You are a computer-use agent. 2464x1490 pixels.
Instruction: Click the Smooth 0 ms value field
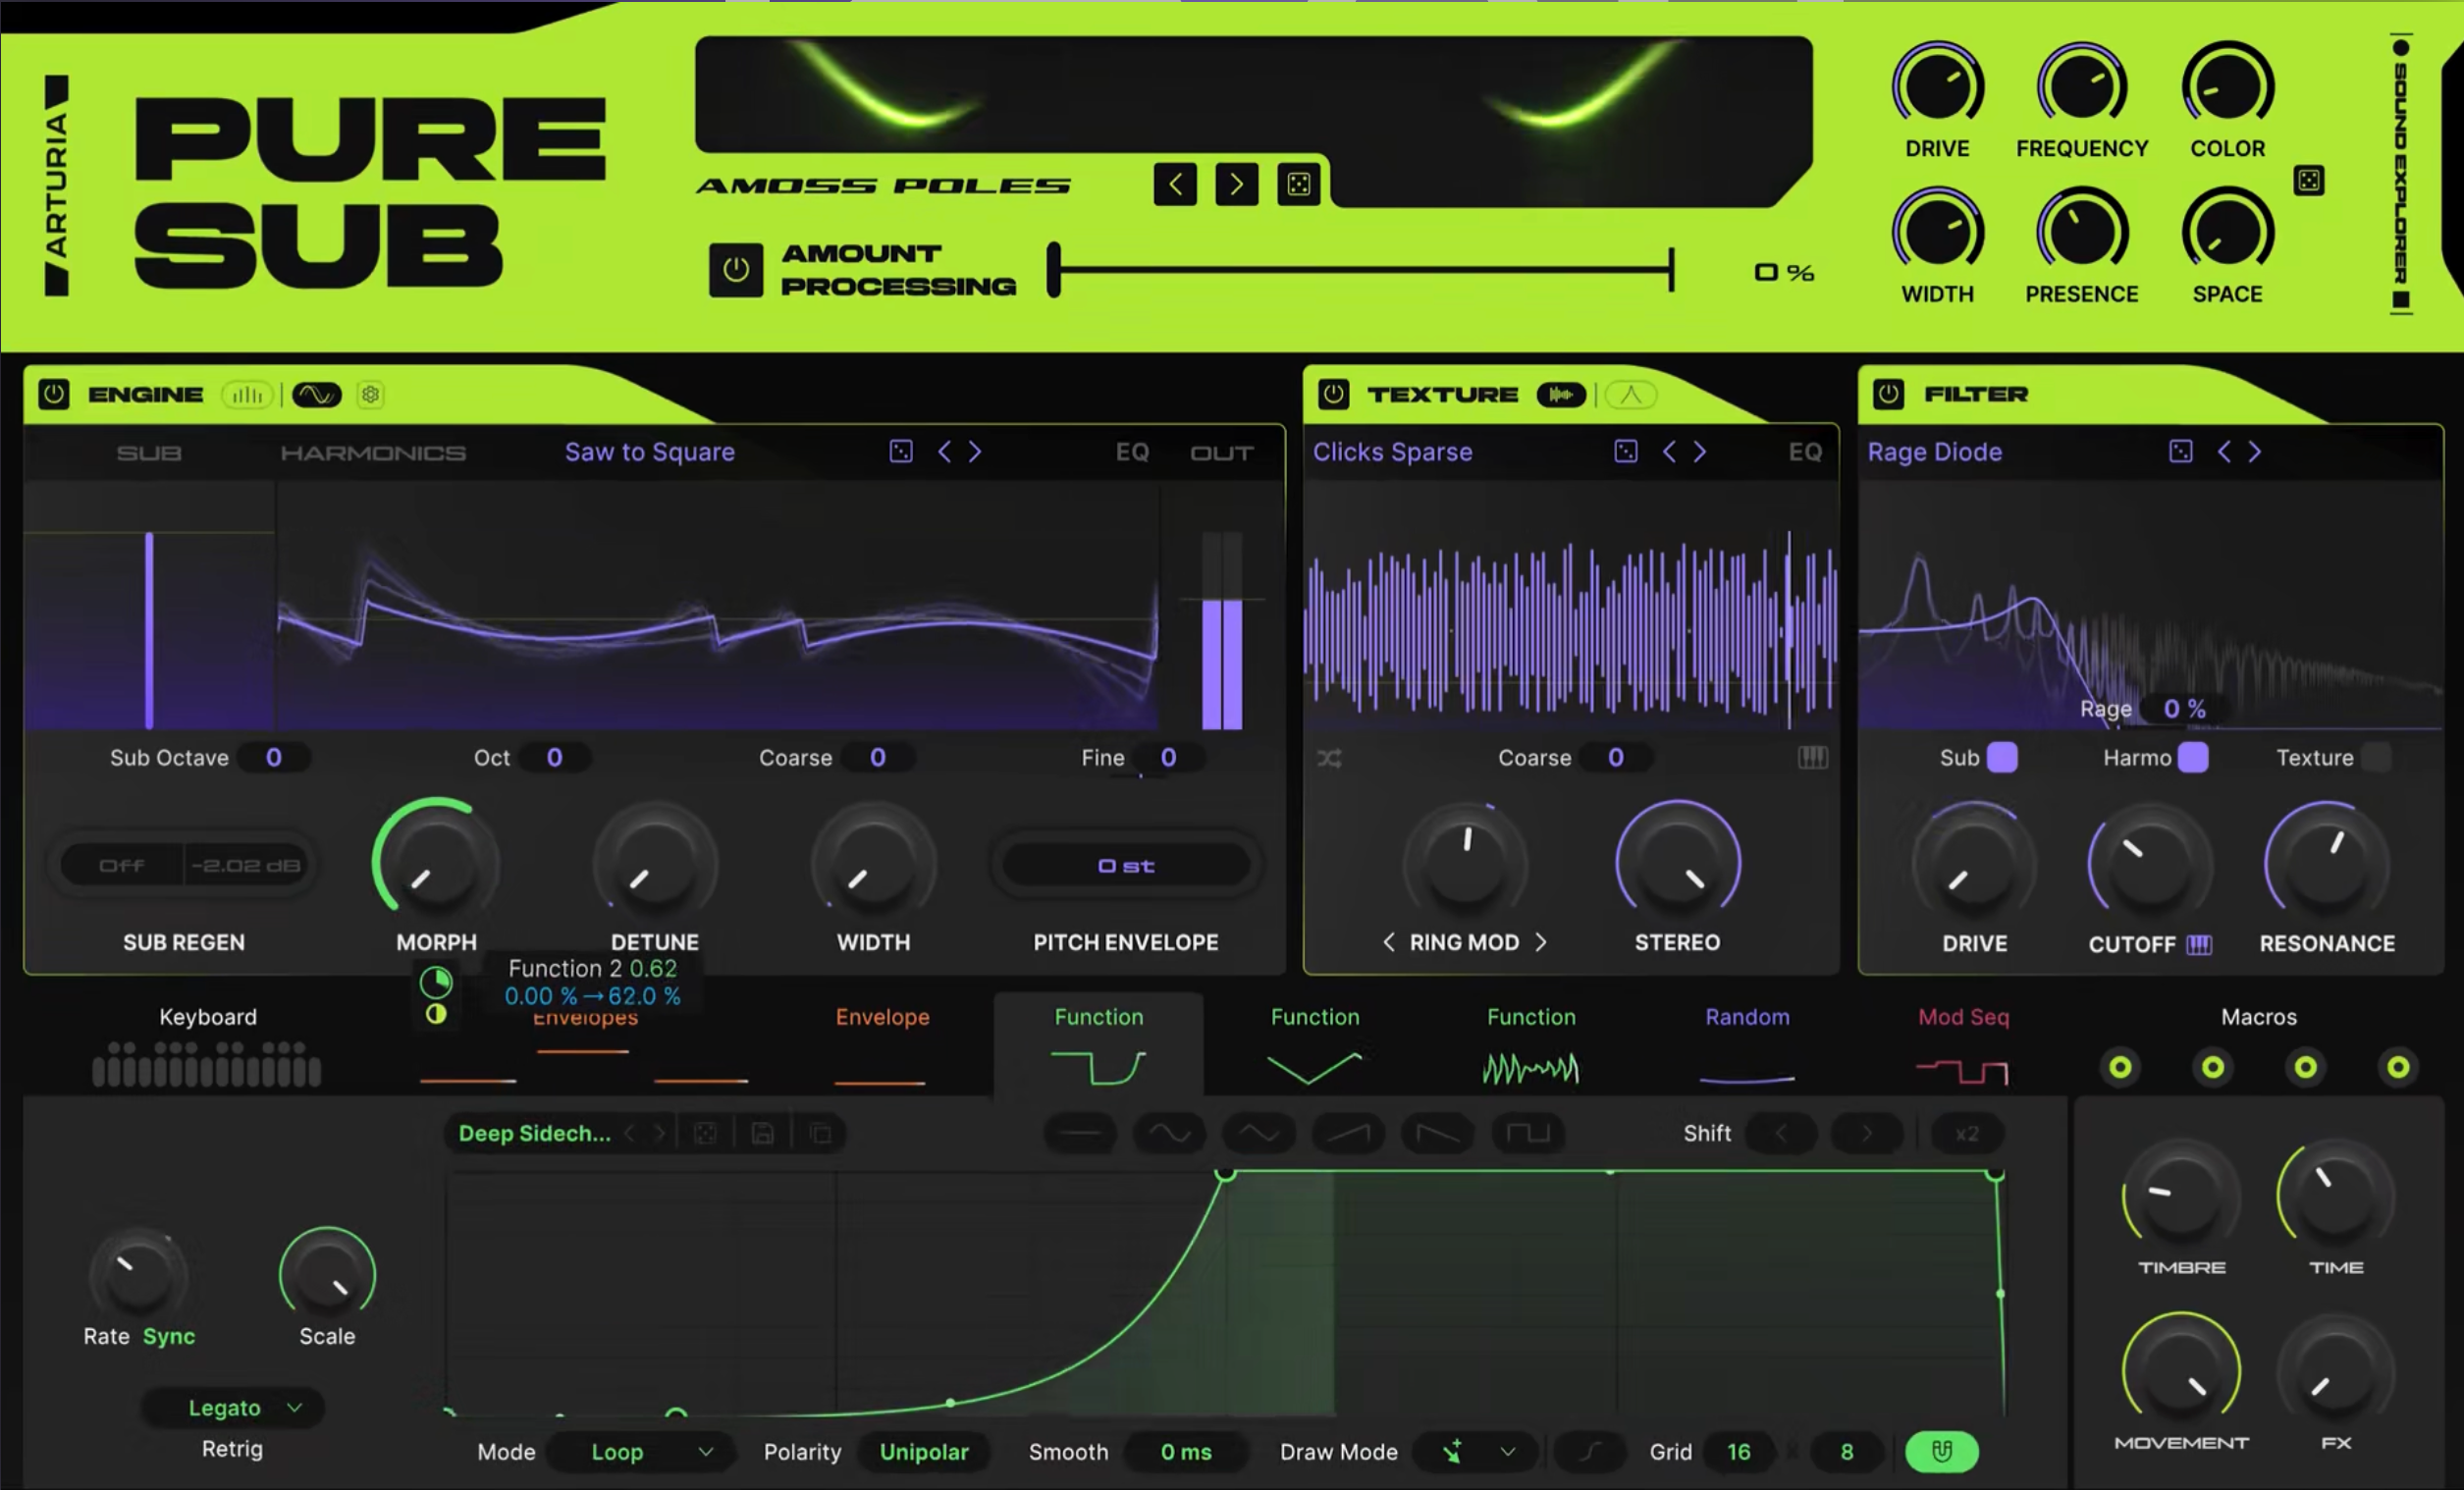1186,1452
